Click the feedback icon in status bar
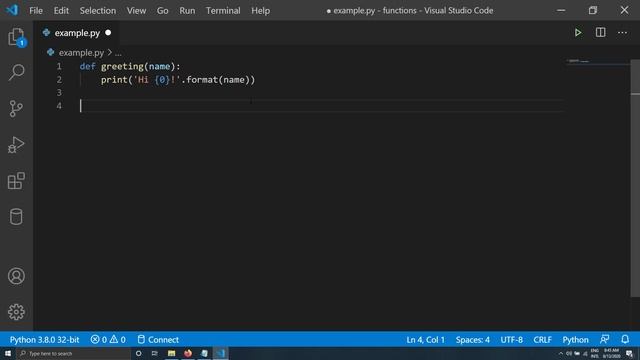The image size is (640, 360). pos(604,340)
